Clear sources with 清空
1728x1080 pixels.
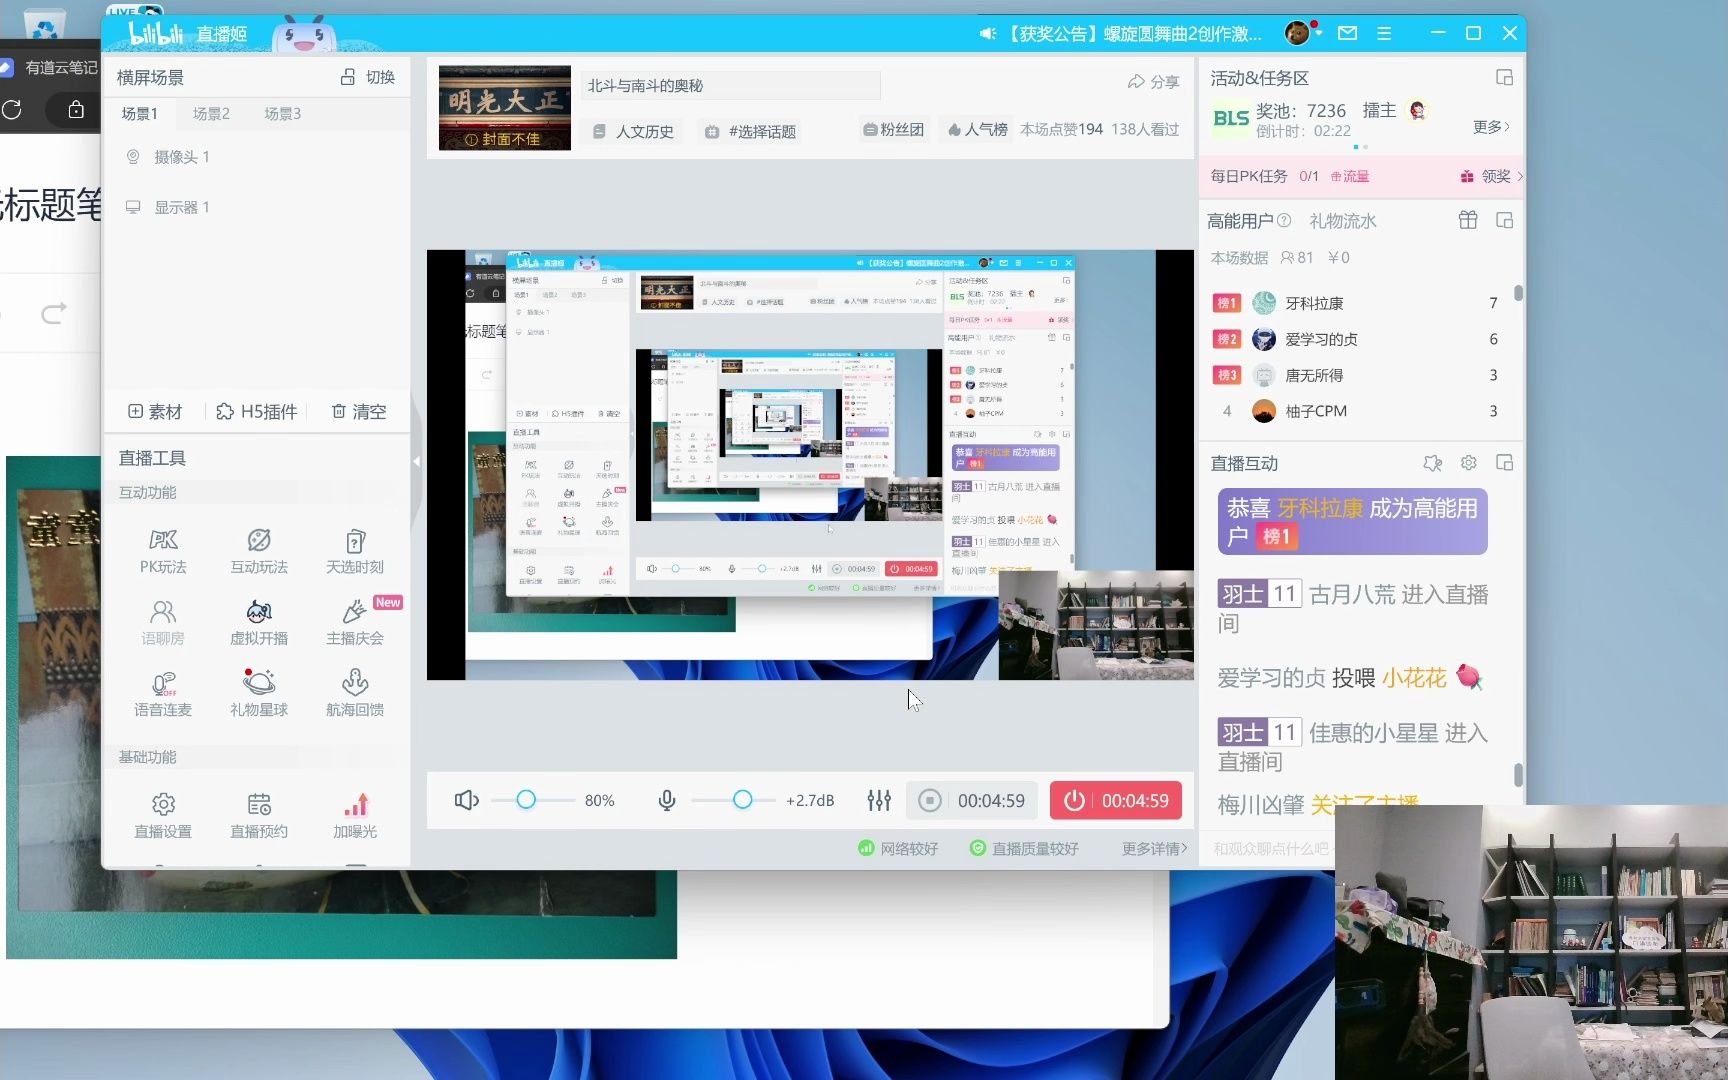tap(358, 411)
